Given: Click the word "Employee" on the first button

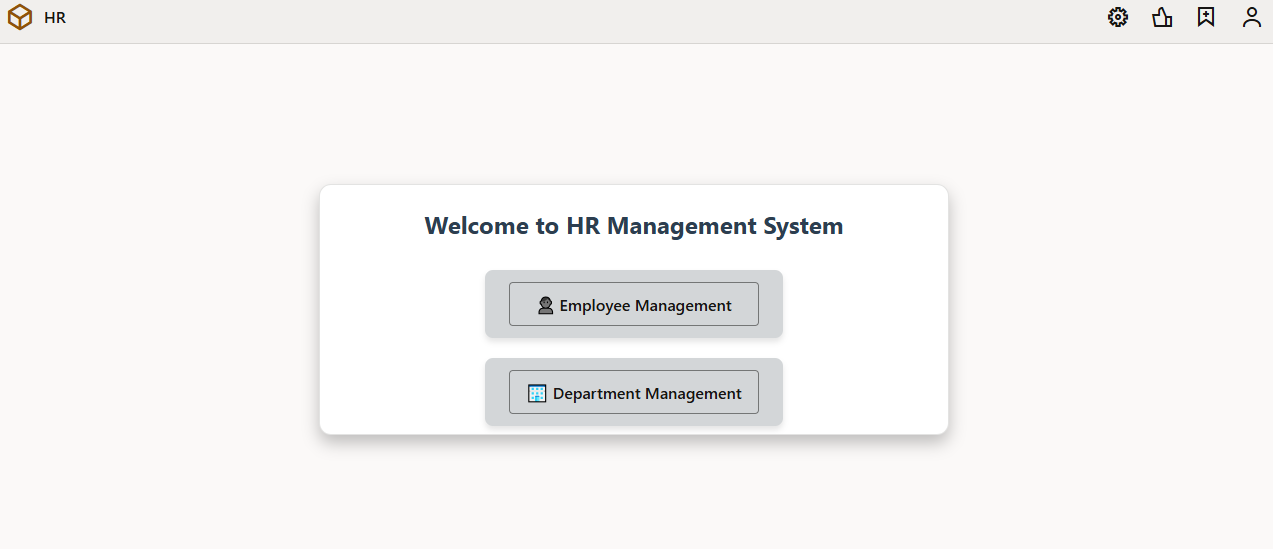Looking at the screenshot, I should (x=595, y=306).
